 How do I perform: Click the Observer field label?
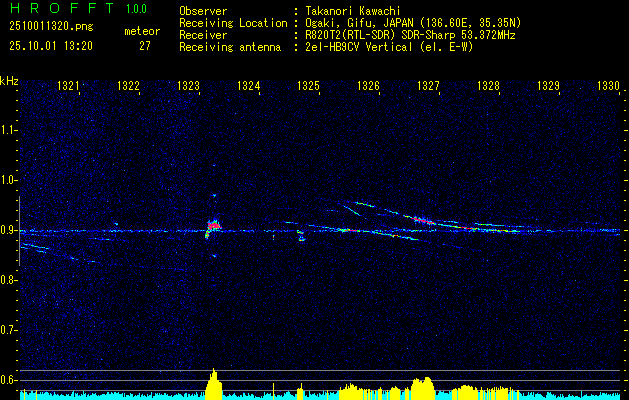(203, 11)
